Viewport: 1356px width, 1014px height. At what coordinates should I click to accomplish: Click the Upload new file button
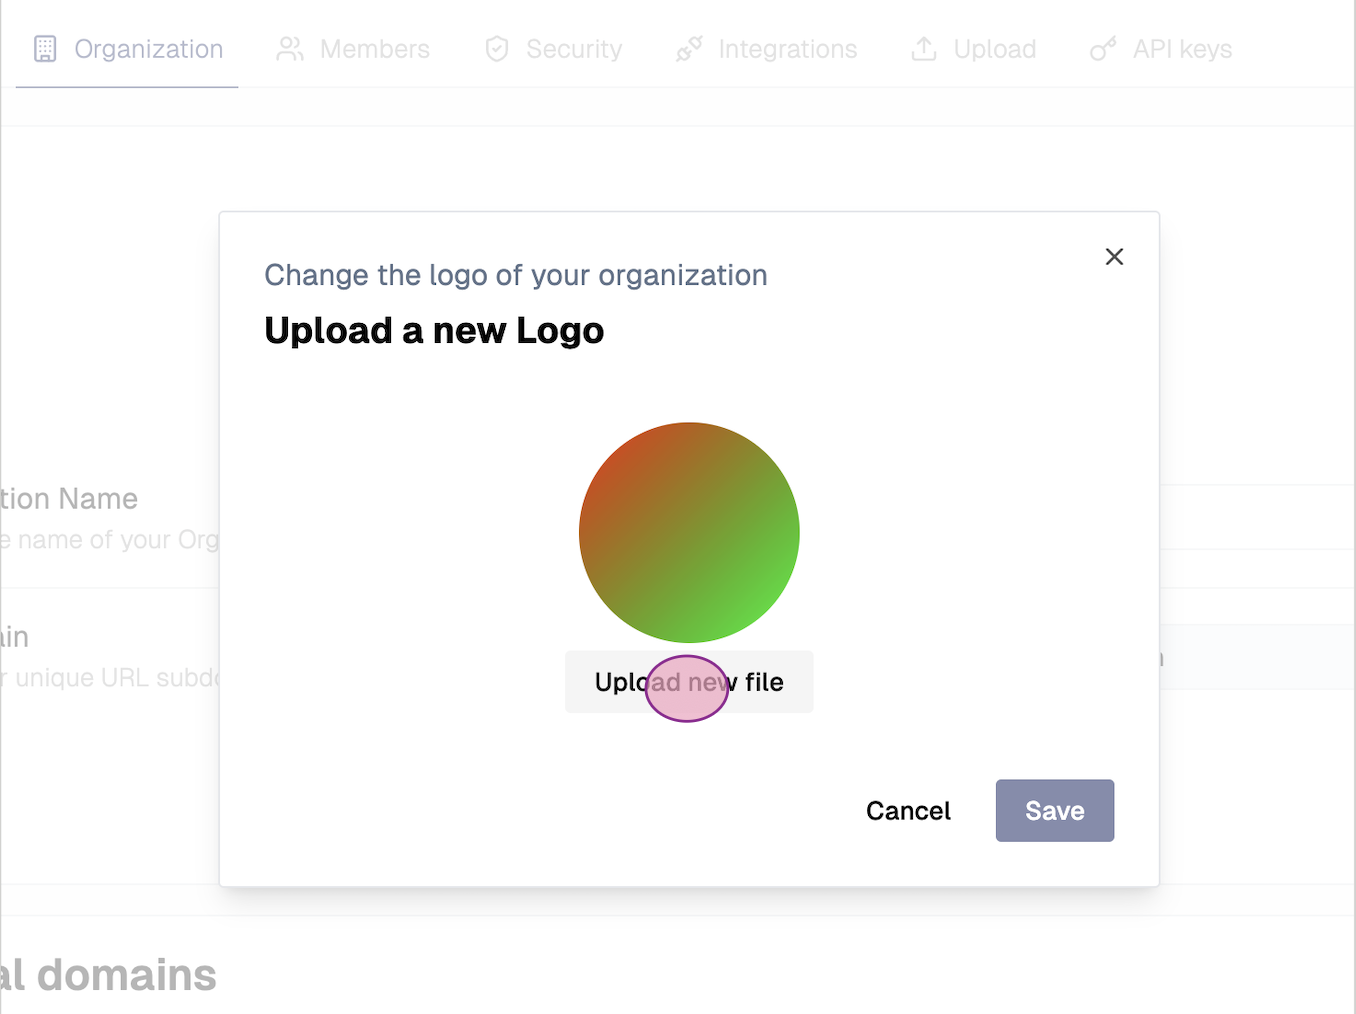tap(689, 682)
